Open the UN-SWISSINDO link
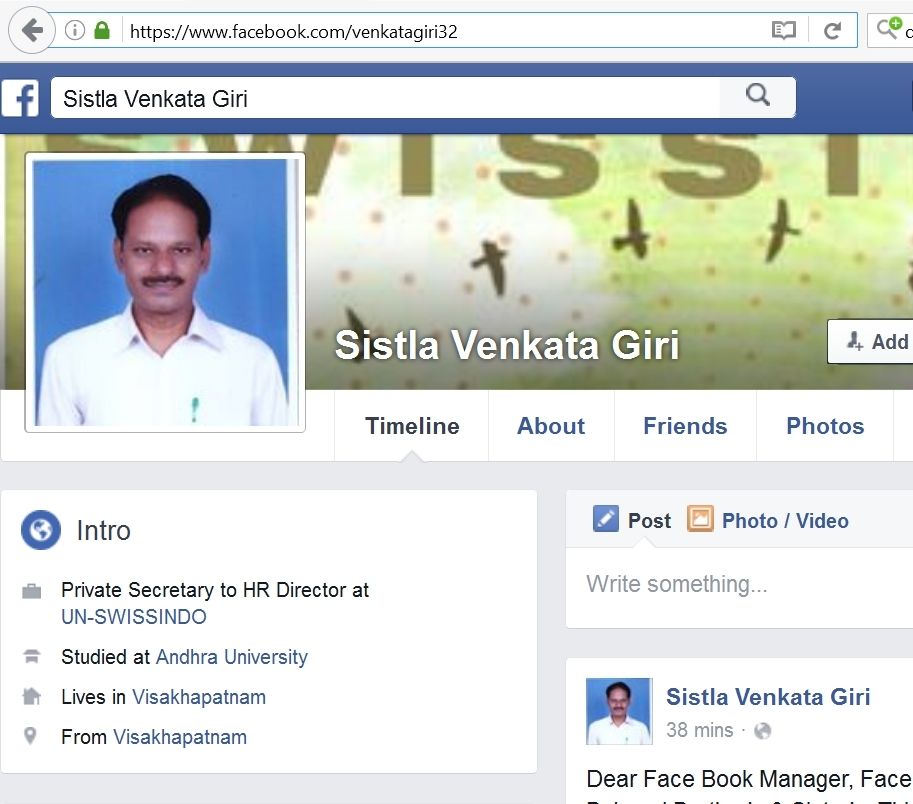Image resolution: width=913 pixels, height=804 pixels. click(x=134, y=617)
